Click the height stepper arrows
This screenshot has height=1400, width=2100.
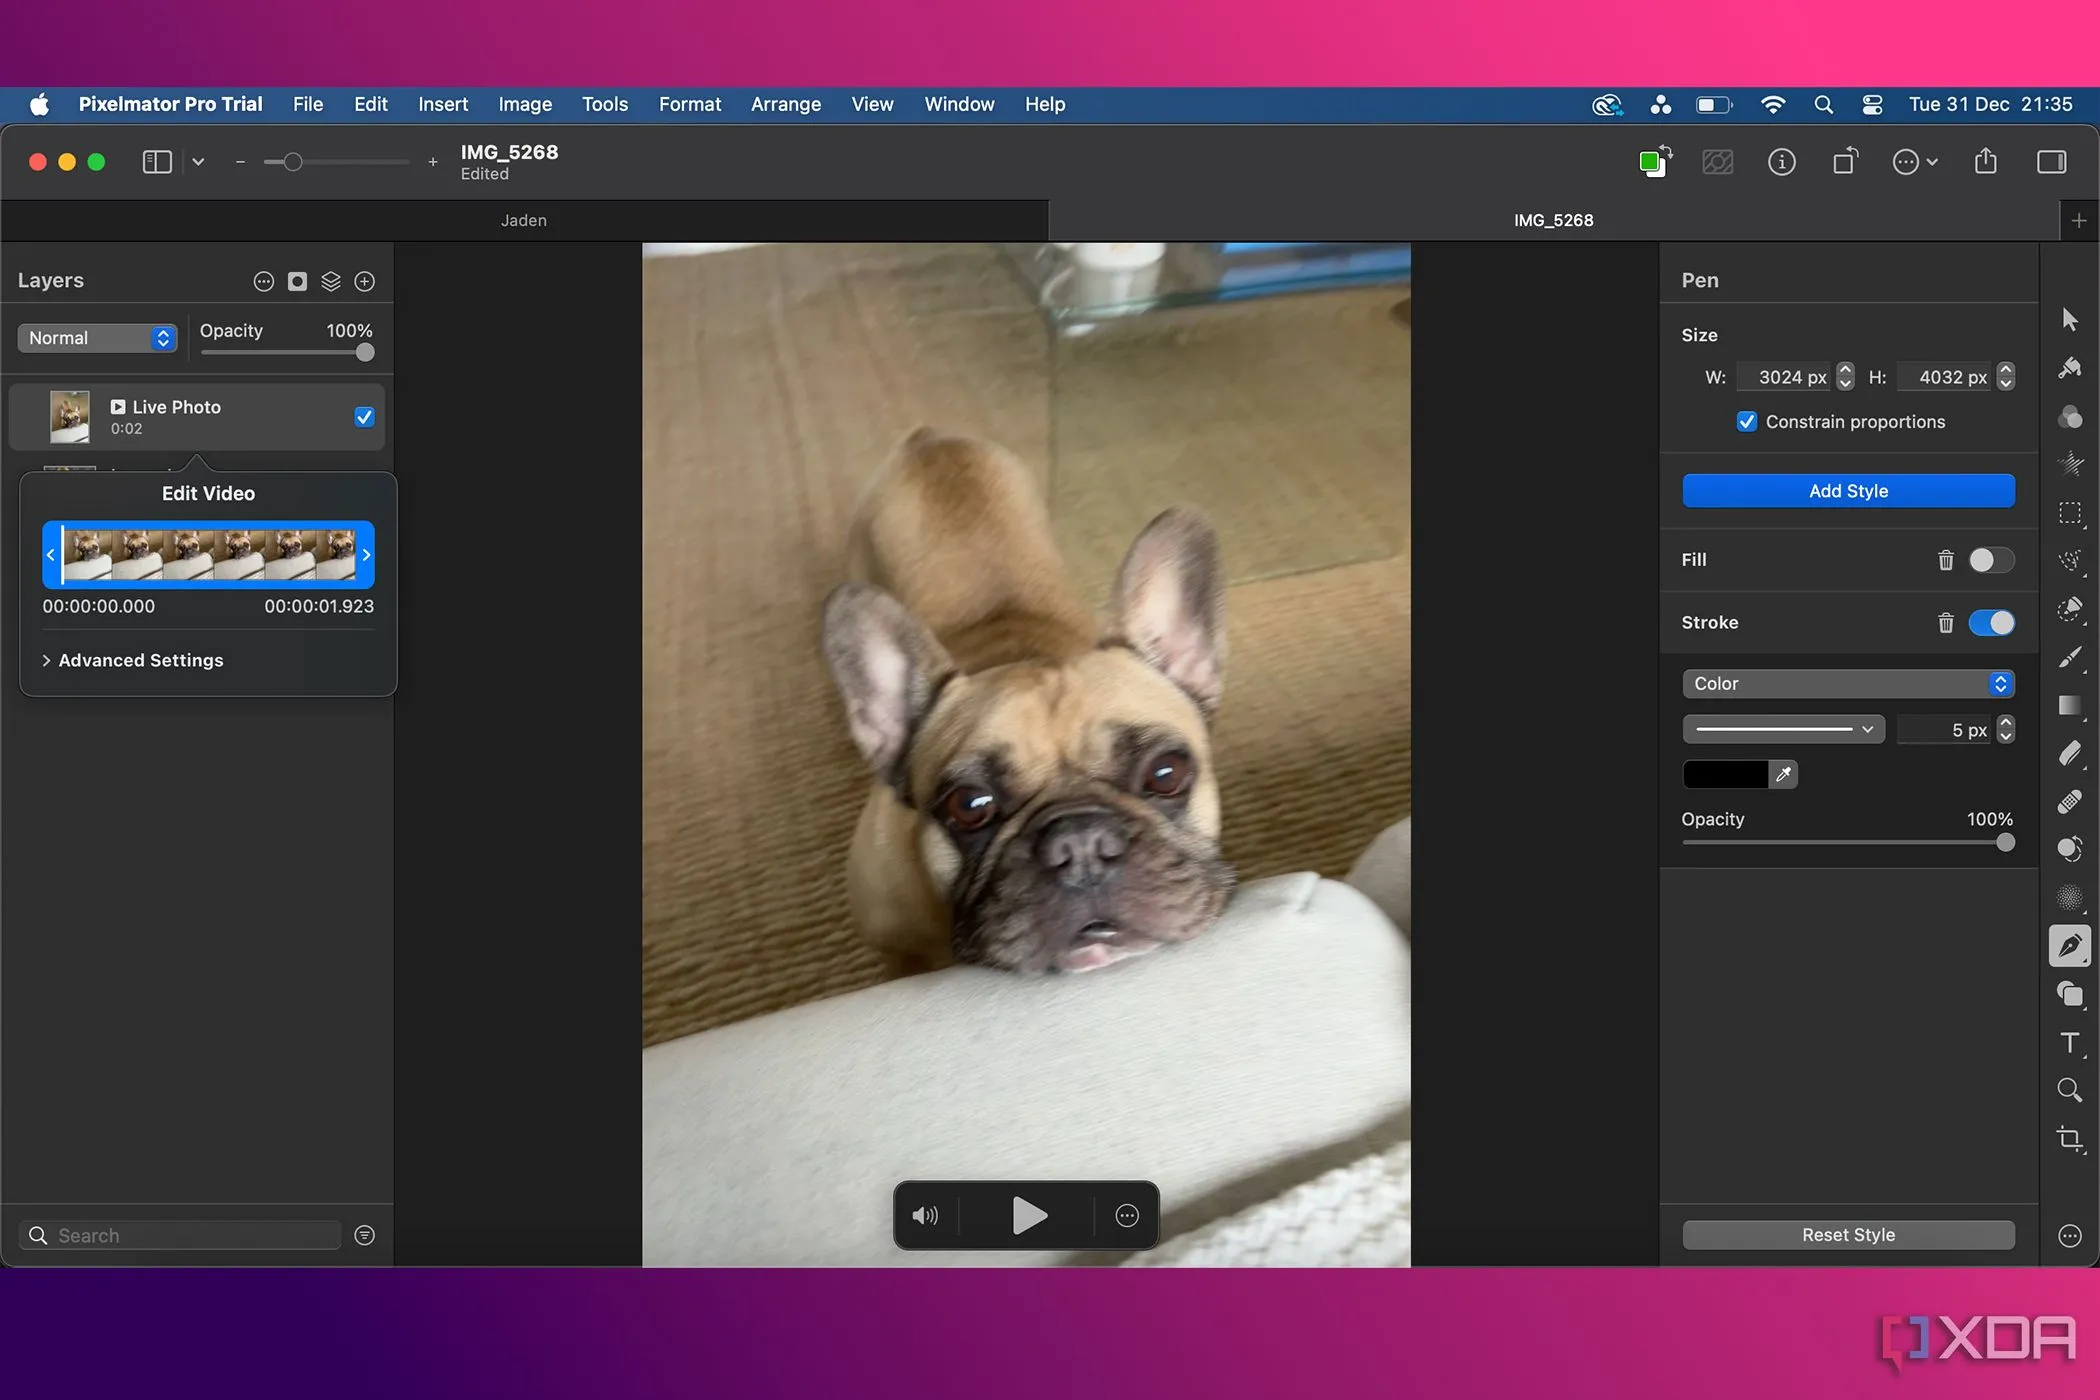(x=2005, y=377)
